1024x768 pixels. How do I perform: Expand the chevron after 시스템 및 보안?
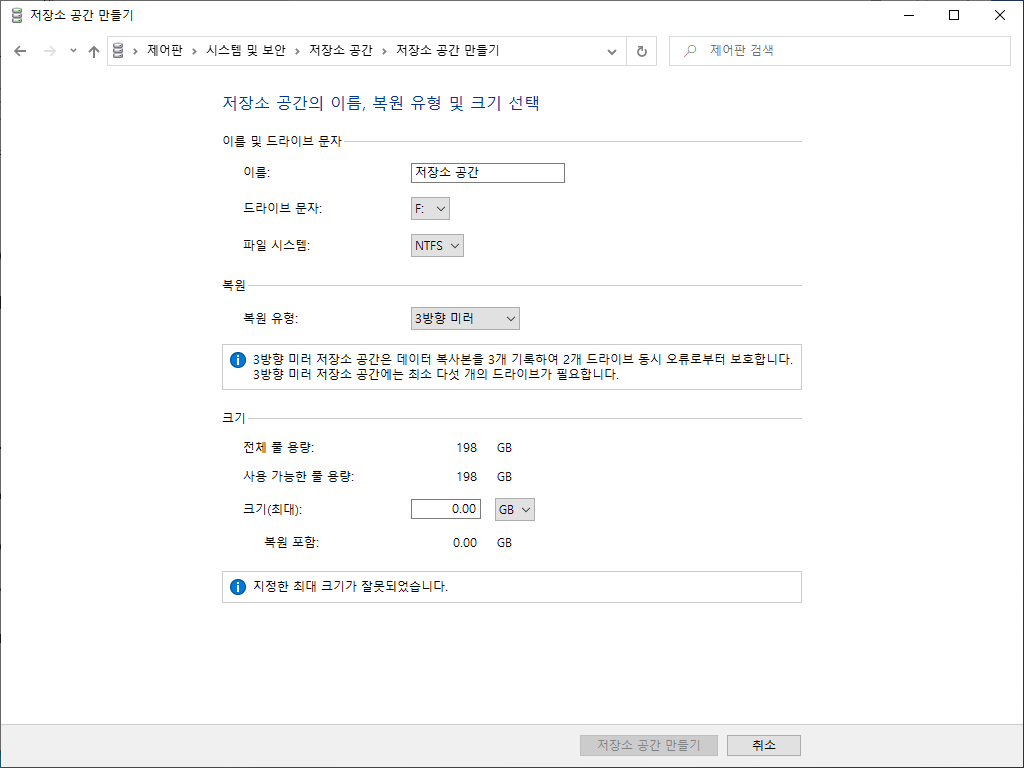pyautogui.click(x=297, y=51)
